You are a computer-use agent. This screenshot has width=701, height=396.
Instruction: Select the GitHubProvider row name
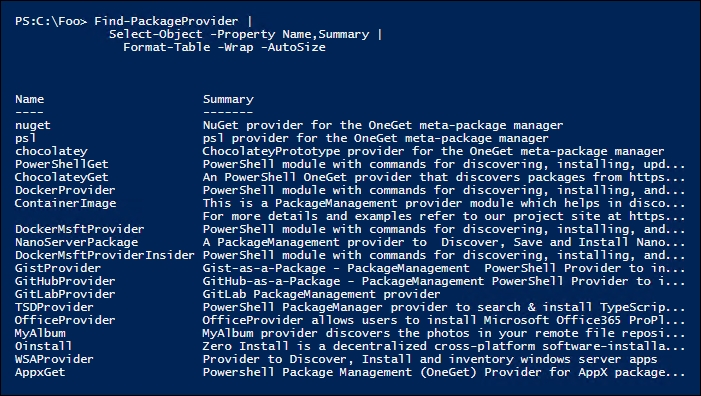tap(65, 281)
